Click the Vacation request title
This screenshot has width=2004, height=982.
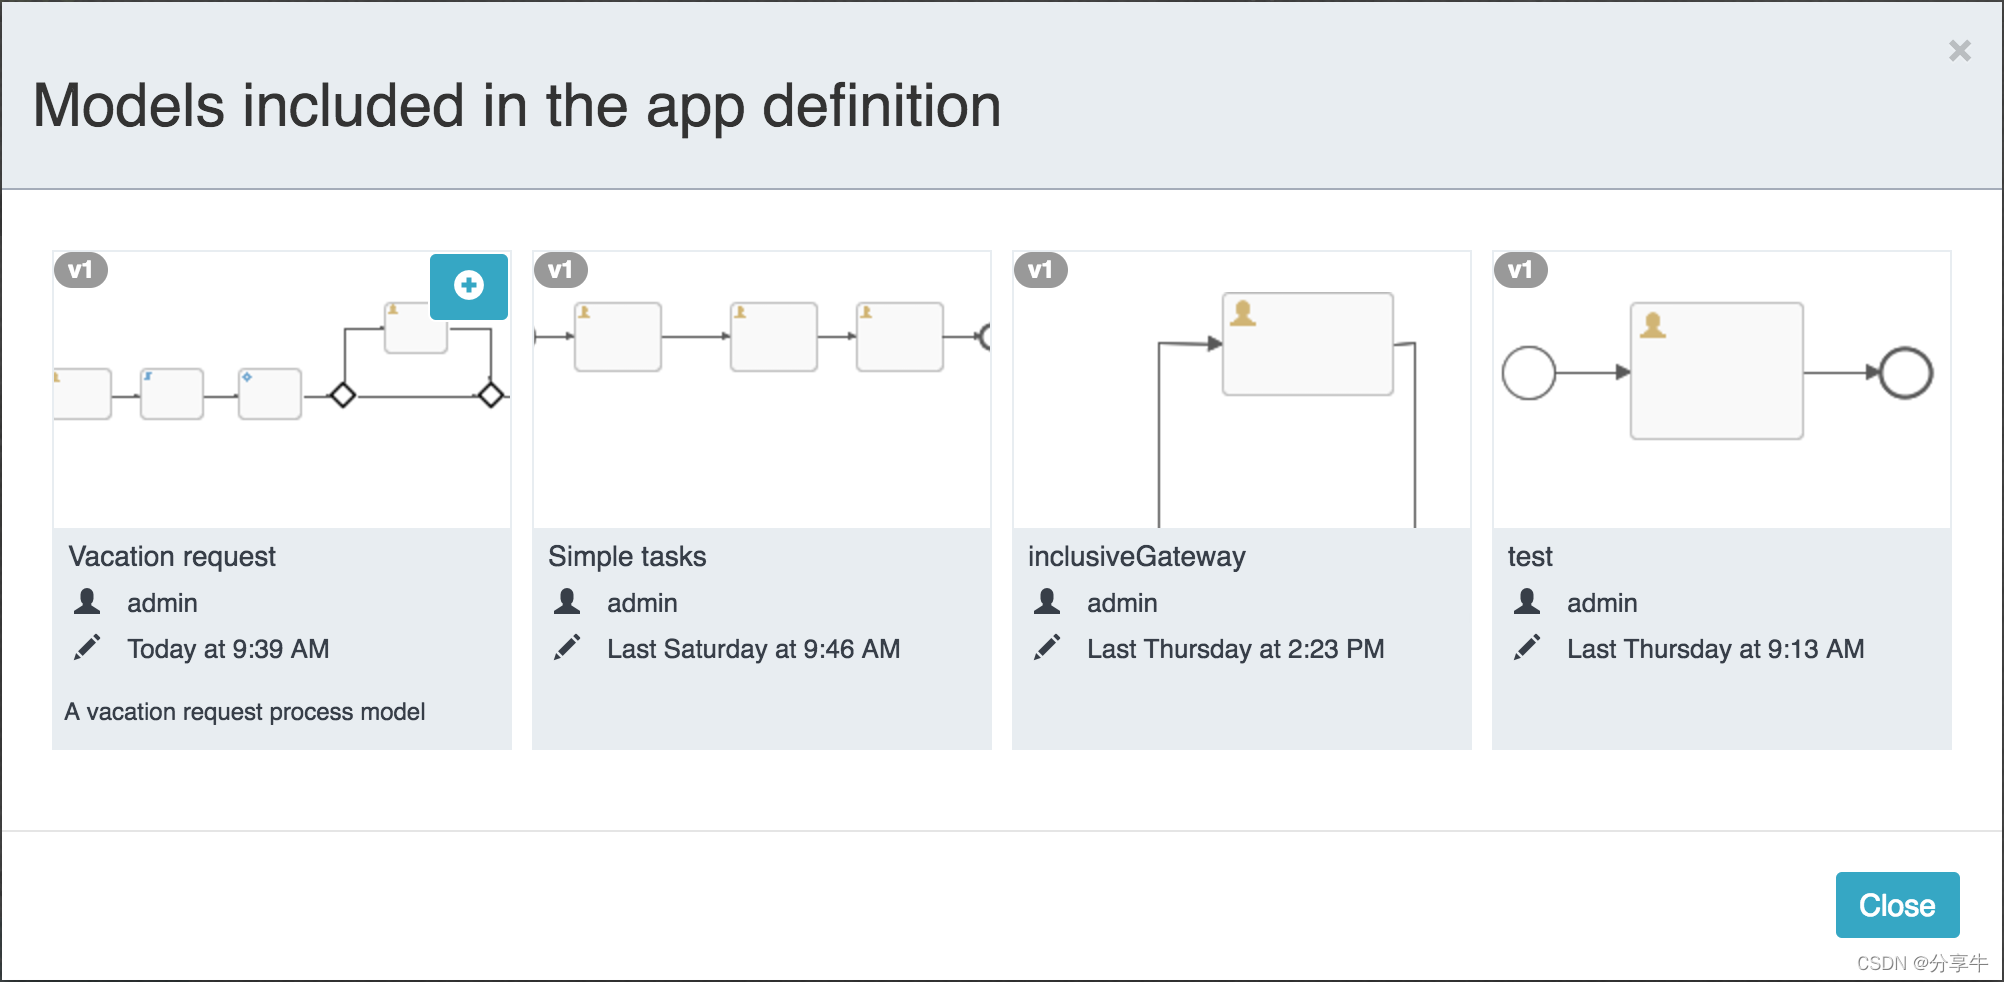[172, 557]
